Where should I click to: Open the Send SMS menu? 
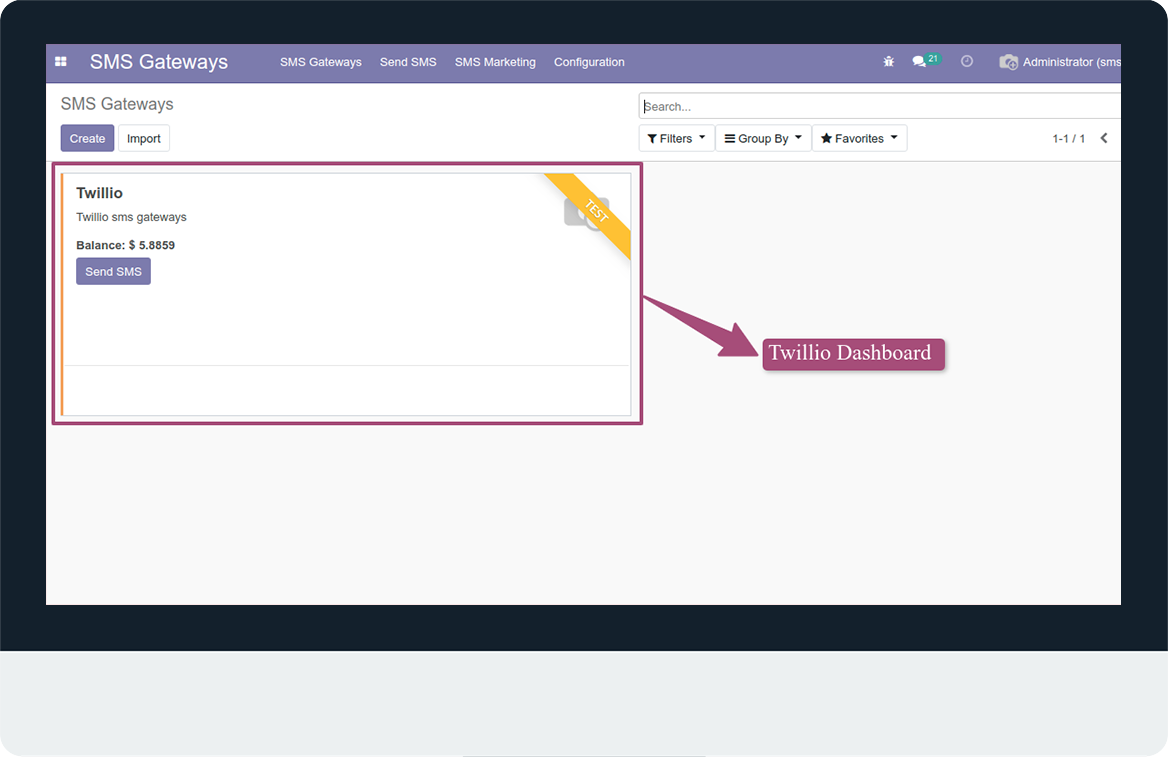point(408,62)
